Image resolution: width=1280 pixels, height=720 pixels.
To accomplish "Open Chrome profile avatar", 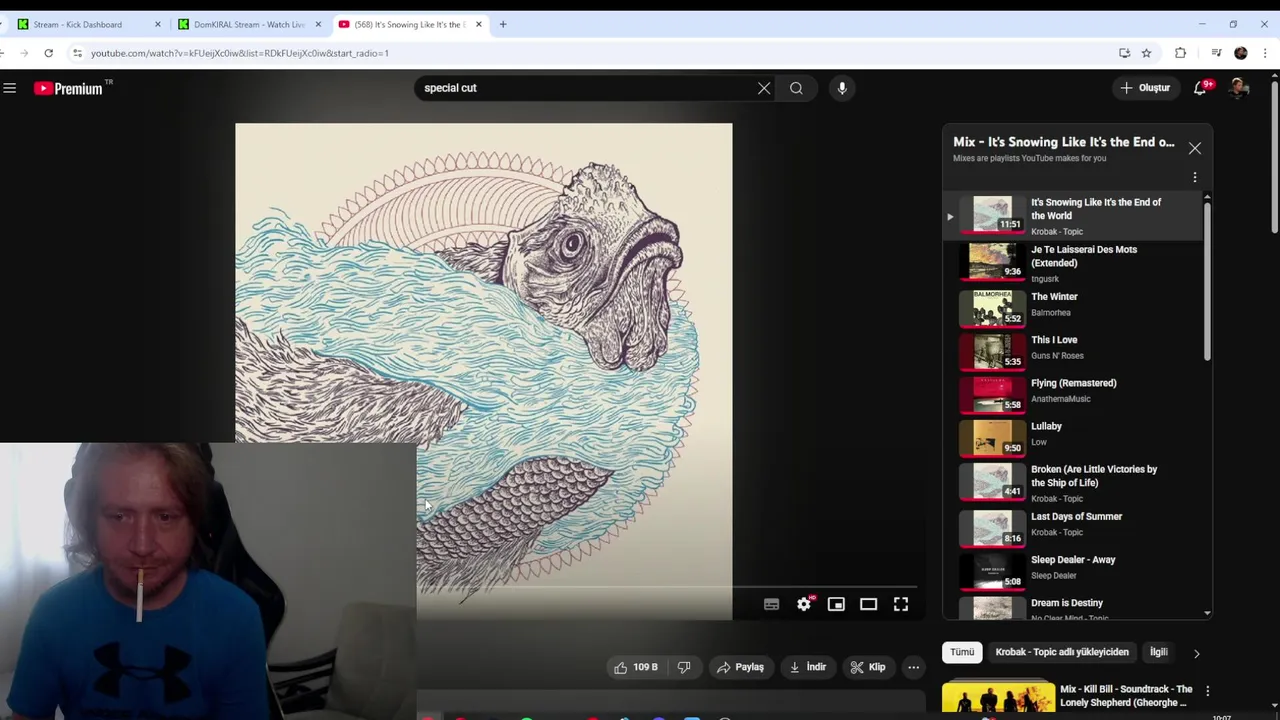I will tap(1241, 53).
